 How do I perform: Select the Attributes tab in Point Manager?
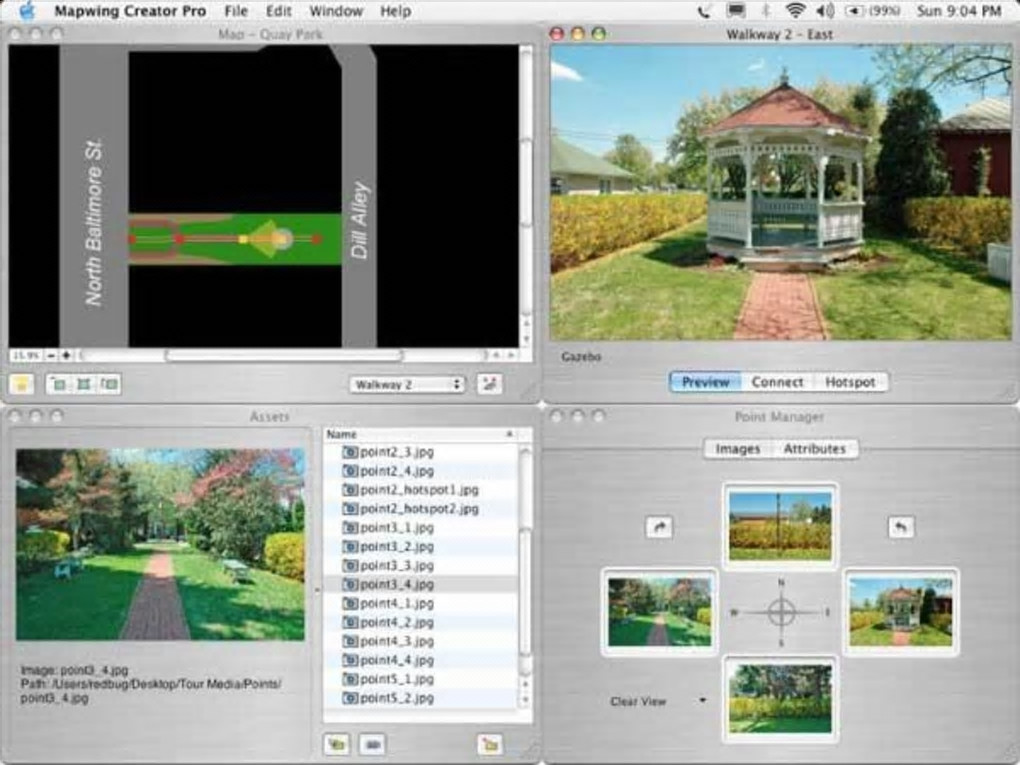point(814,449)
